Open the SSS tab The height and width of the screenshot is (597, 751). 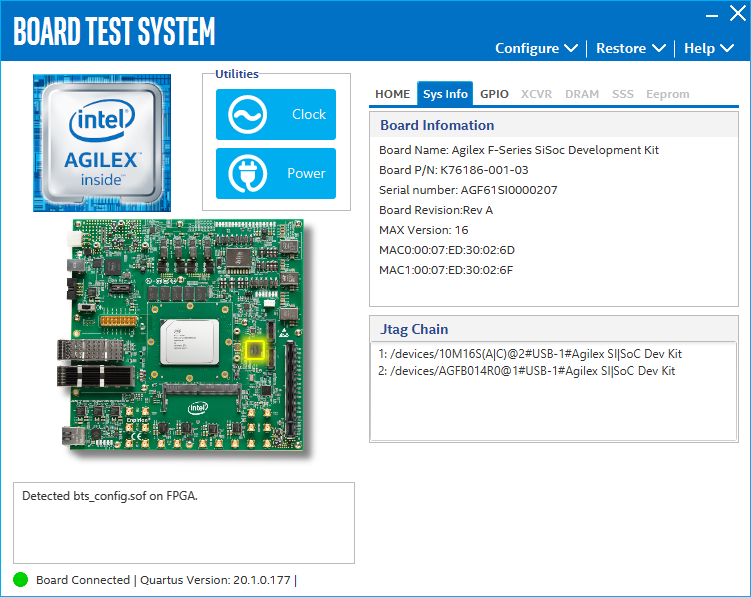(623, 94)
